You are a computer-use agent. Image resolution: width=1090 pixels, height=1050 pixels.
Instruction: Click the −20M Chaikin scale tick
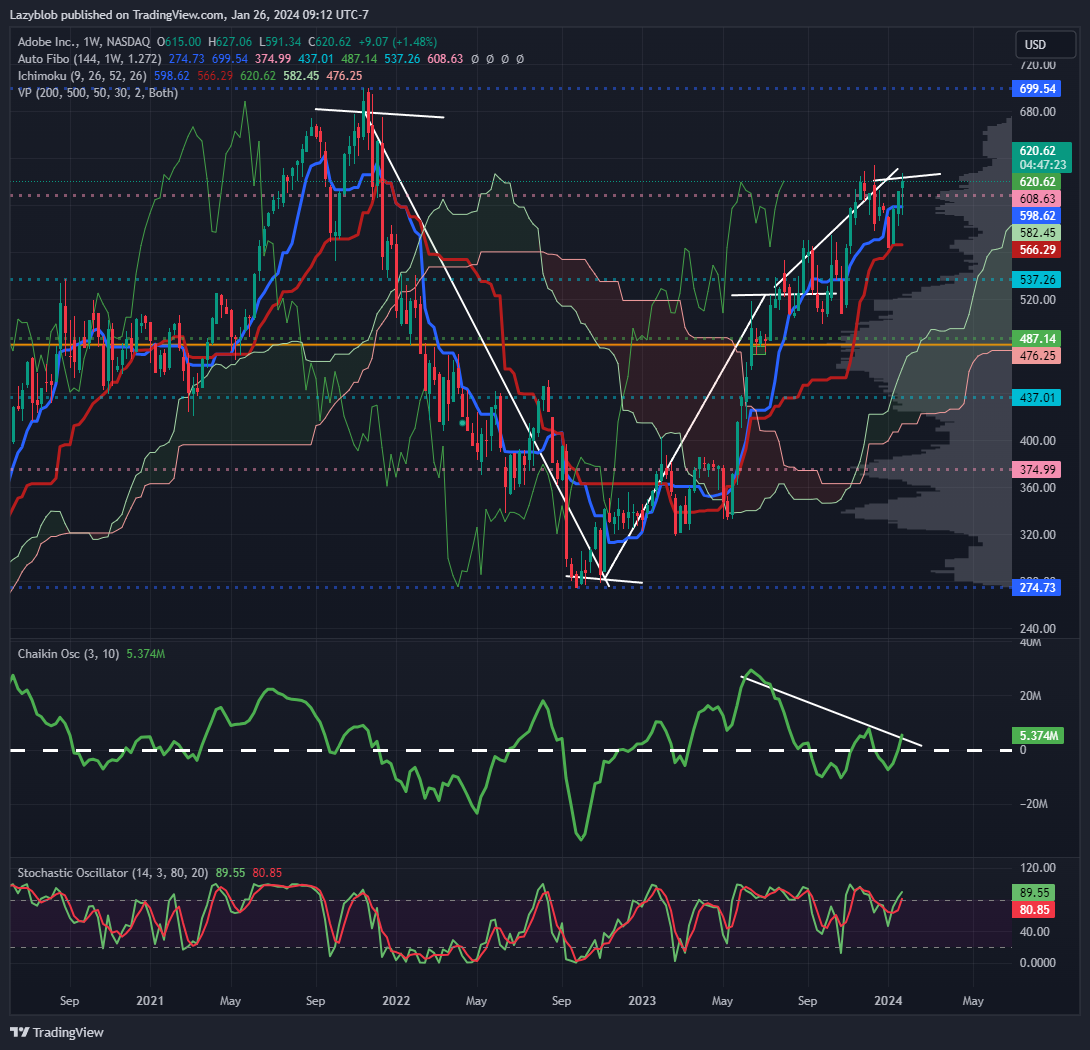(1033, 804)
